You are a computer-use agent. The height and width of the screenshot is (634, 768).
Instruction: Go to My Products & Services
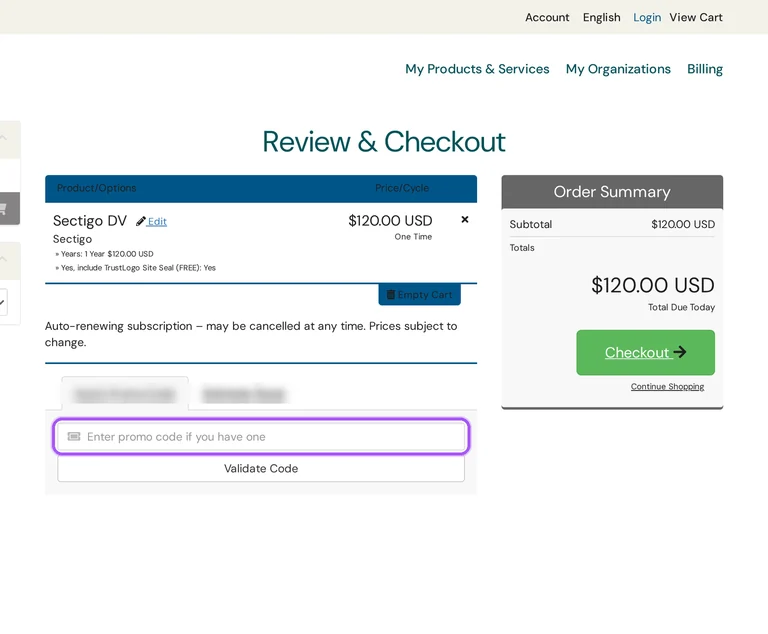(477, 69)
